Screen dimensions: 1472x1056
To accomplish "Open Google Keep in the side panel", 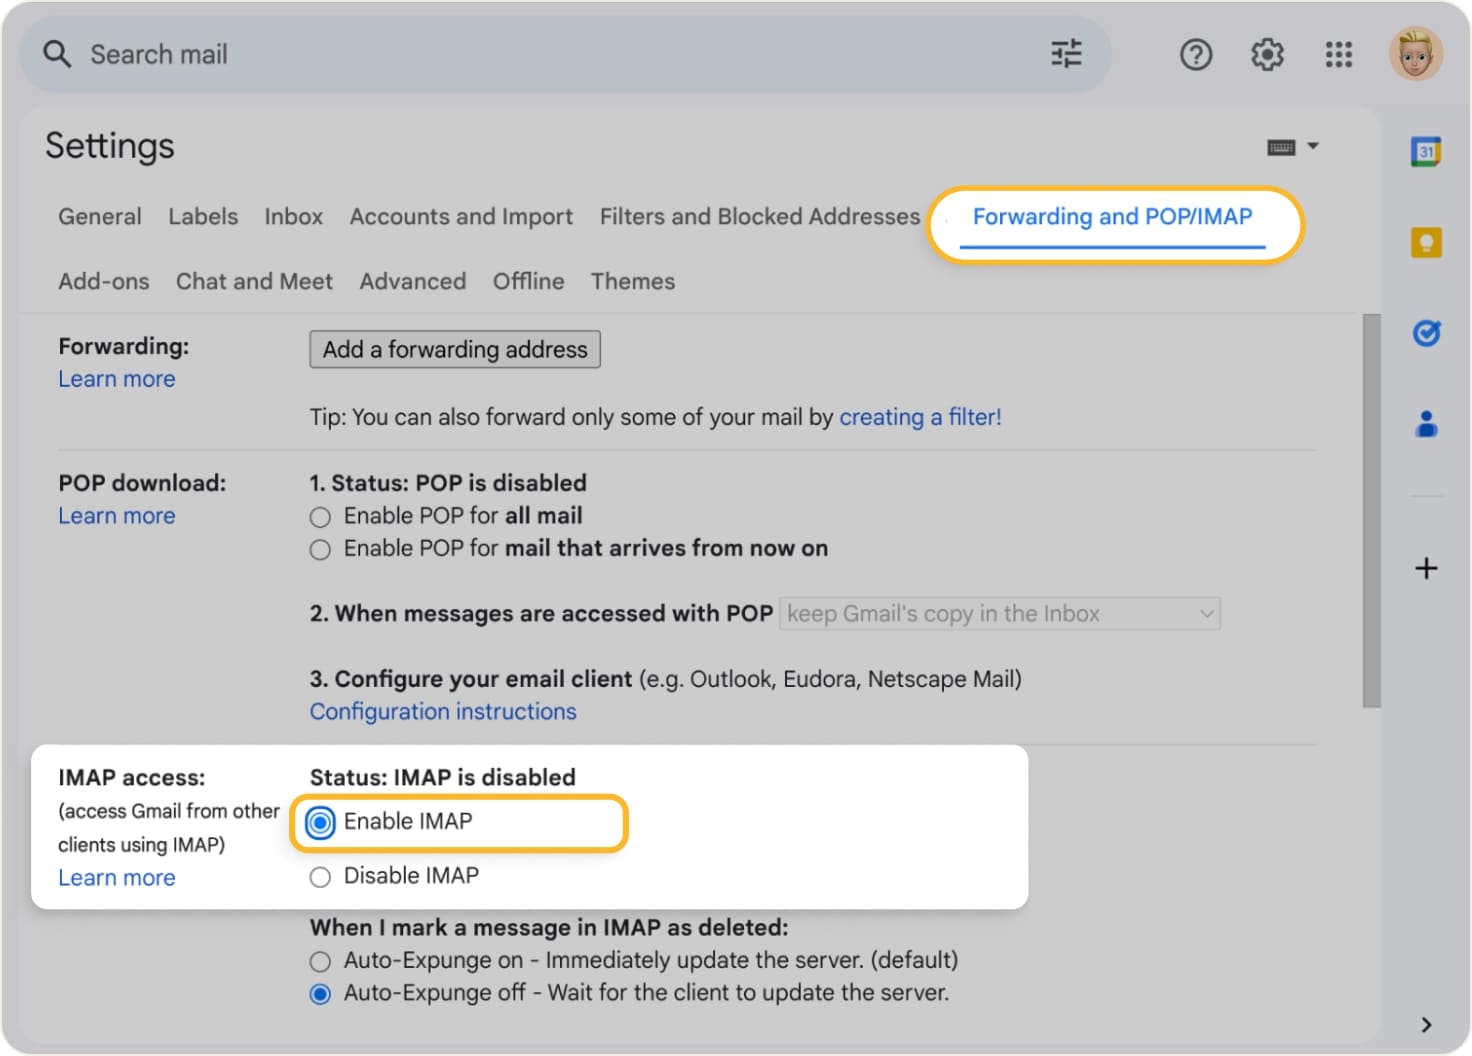I will pos(1427,242).
